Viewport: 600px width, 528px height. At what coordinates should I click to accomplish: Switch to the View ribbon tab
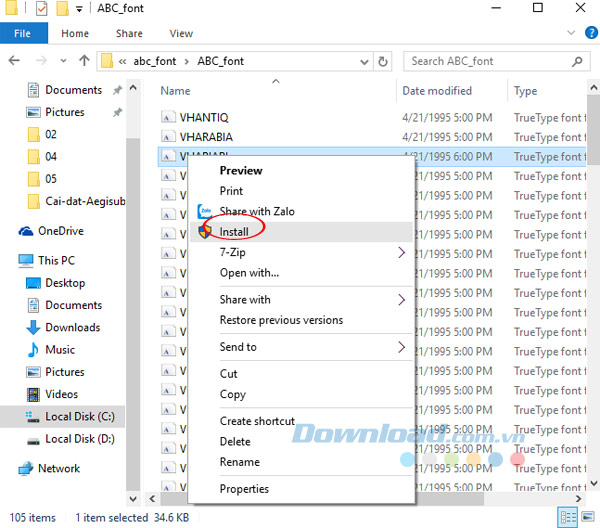181,34
